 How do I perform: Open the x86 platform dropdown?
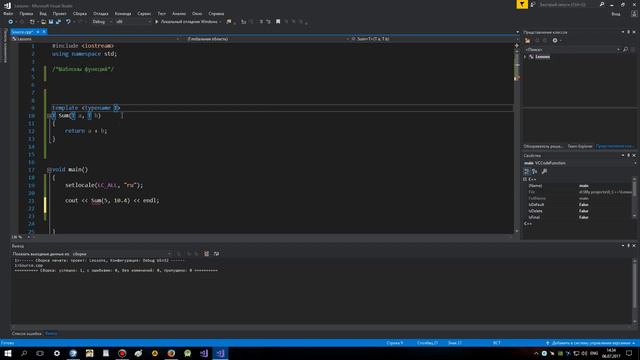(133, 22)
